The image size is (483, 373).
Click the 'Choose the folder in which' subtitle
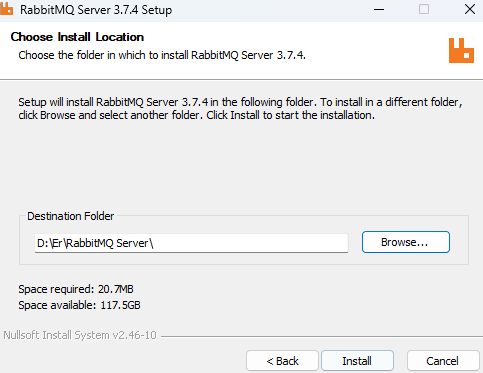162,55
